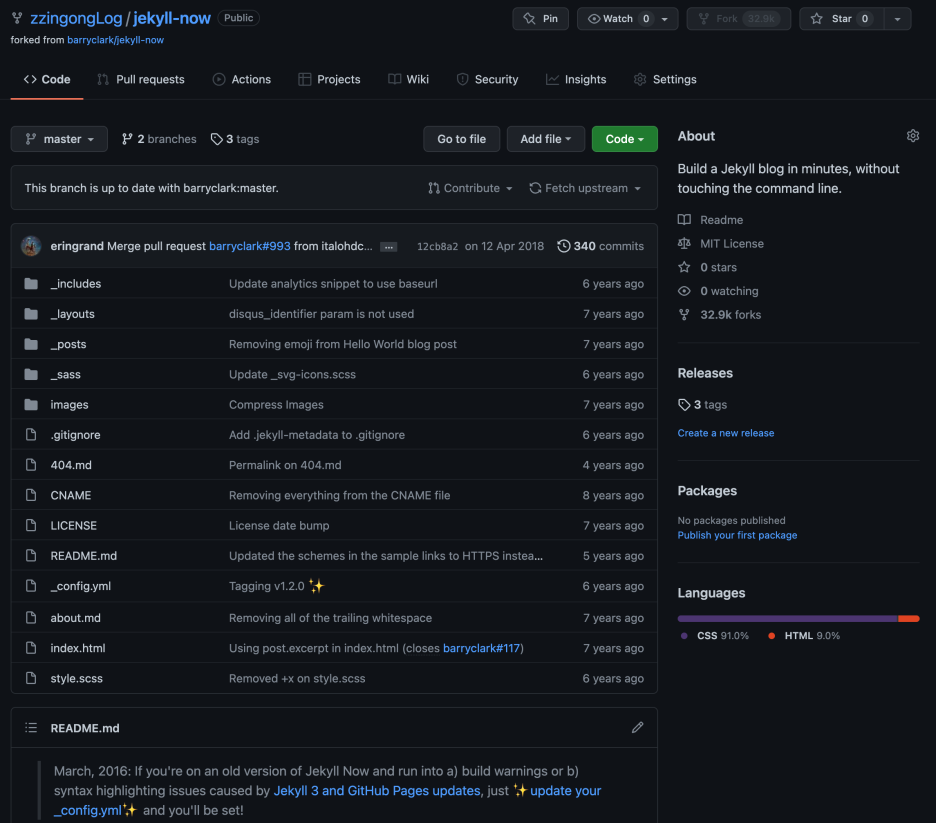Click the .gitignore file icon
This screenshot has height=823, width=936.
click(31, 434)
